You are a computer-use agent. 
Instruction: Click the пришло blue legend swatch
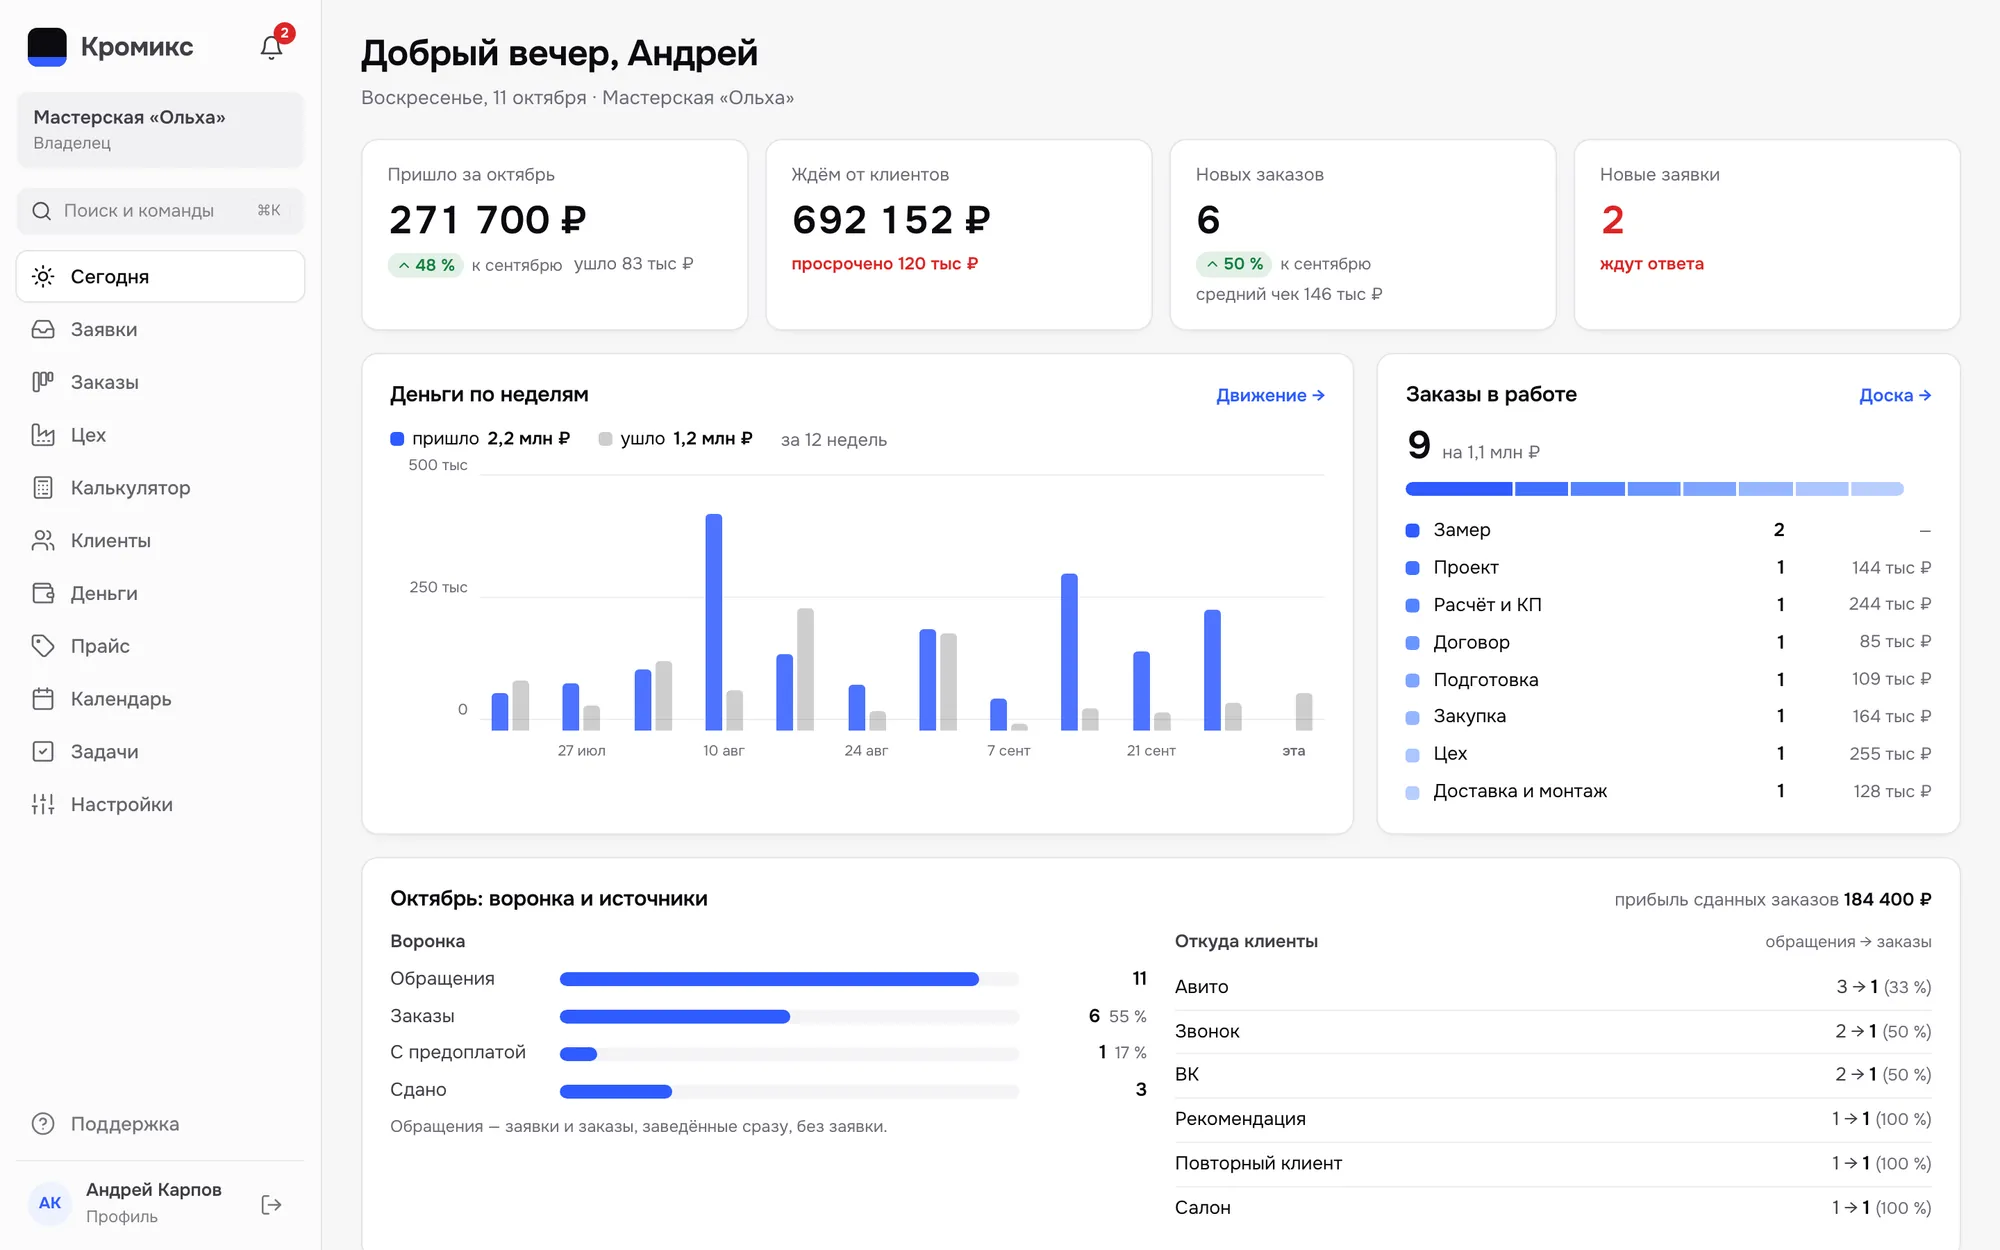coord(397,439)
